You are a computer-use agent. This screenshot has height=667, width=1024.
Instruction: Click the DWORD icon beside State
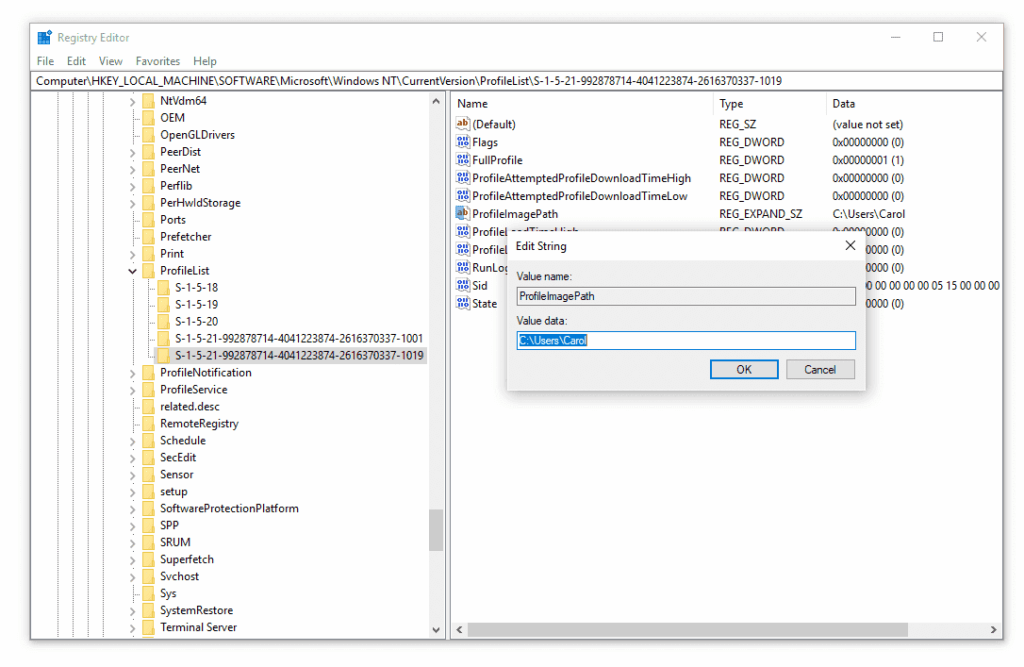(x=462, y=303)
